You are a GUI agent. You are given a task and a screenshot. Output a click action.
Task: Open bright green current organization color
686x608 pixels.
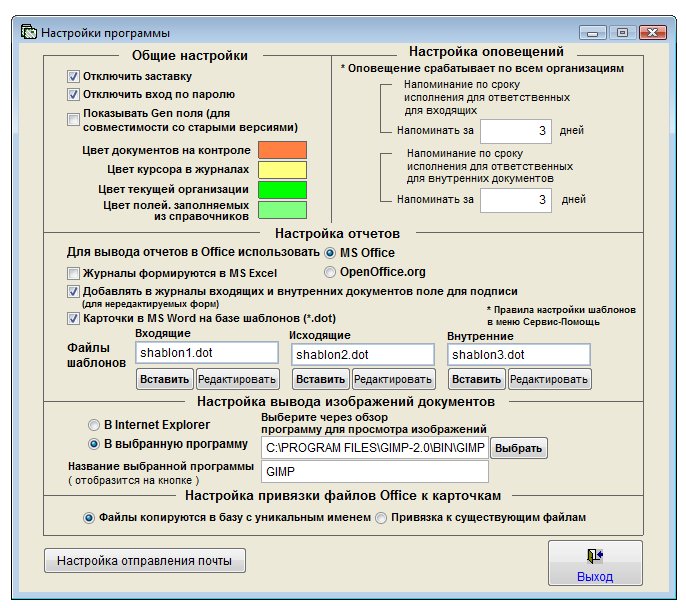pyautogui.click(x=282, y=190)
